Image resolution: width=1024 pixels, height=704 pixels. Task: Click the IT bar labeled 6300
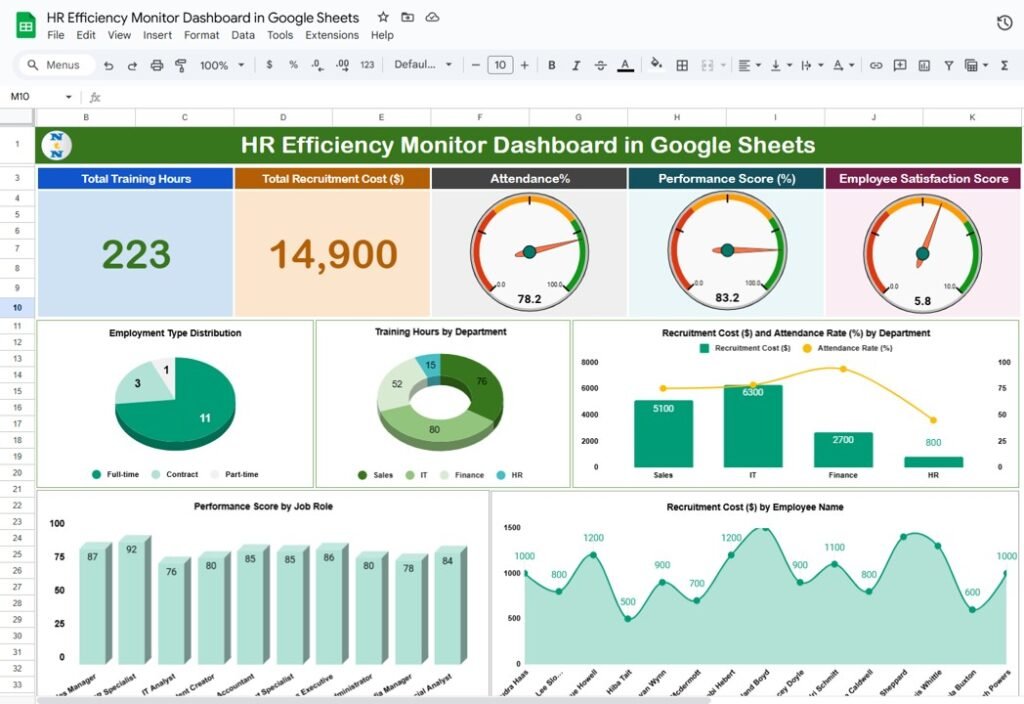(x=752, y=426)
